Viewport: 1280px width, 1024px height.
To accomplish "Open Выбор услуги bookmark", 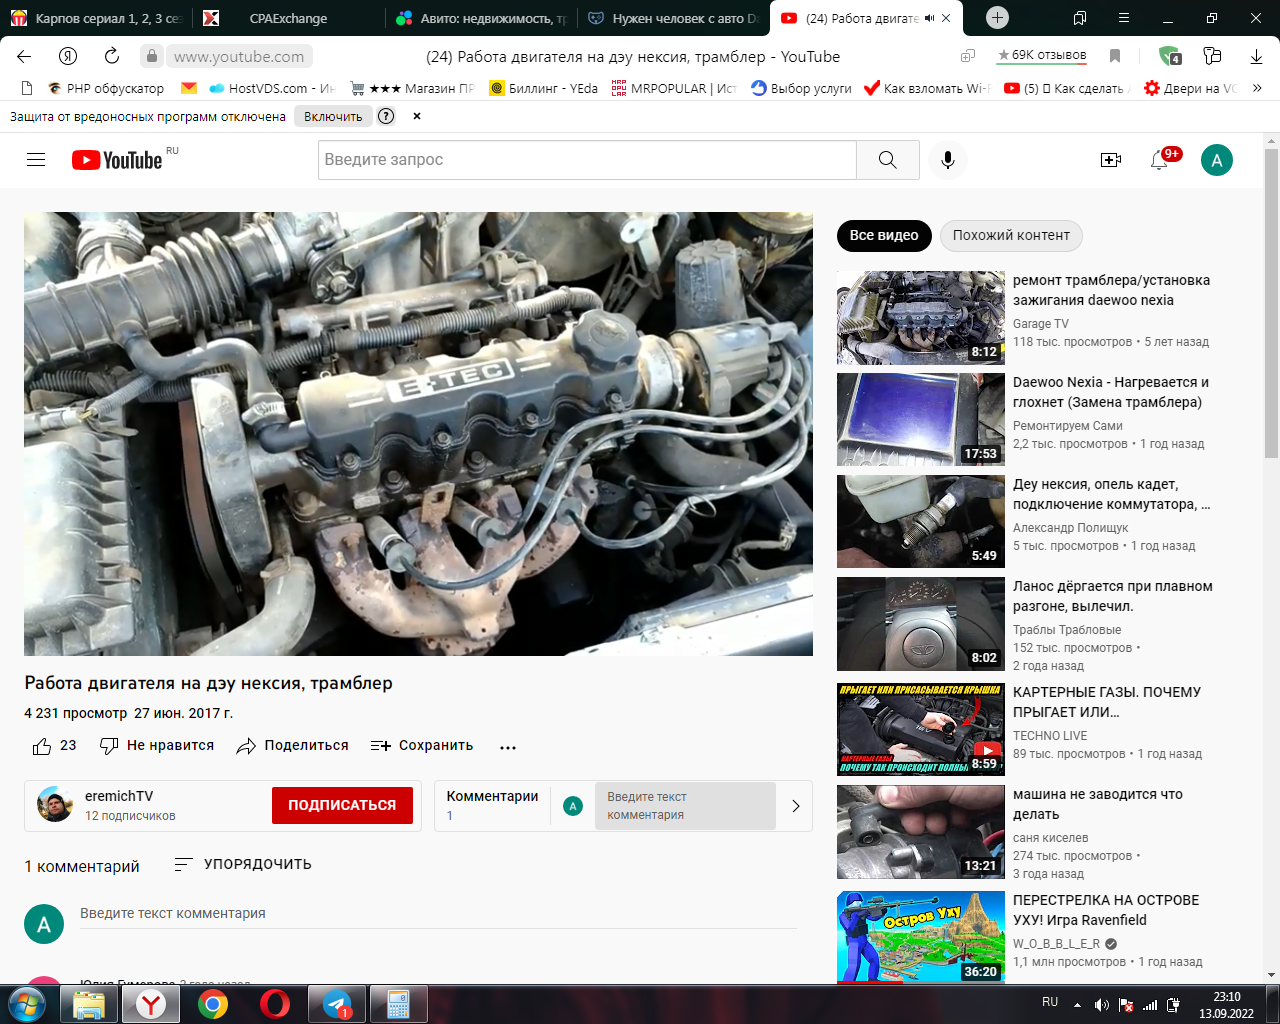I will (801, 88).
